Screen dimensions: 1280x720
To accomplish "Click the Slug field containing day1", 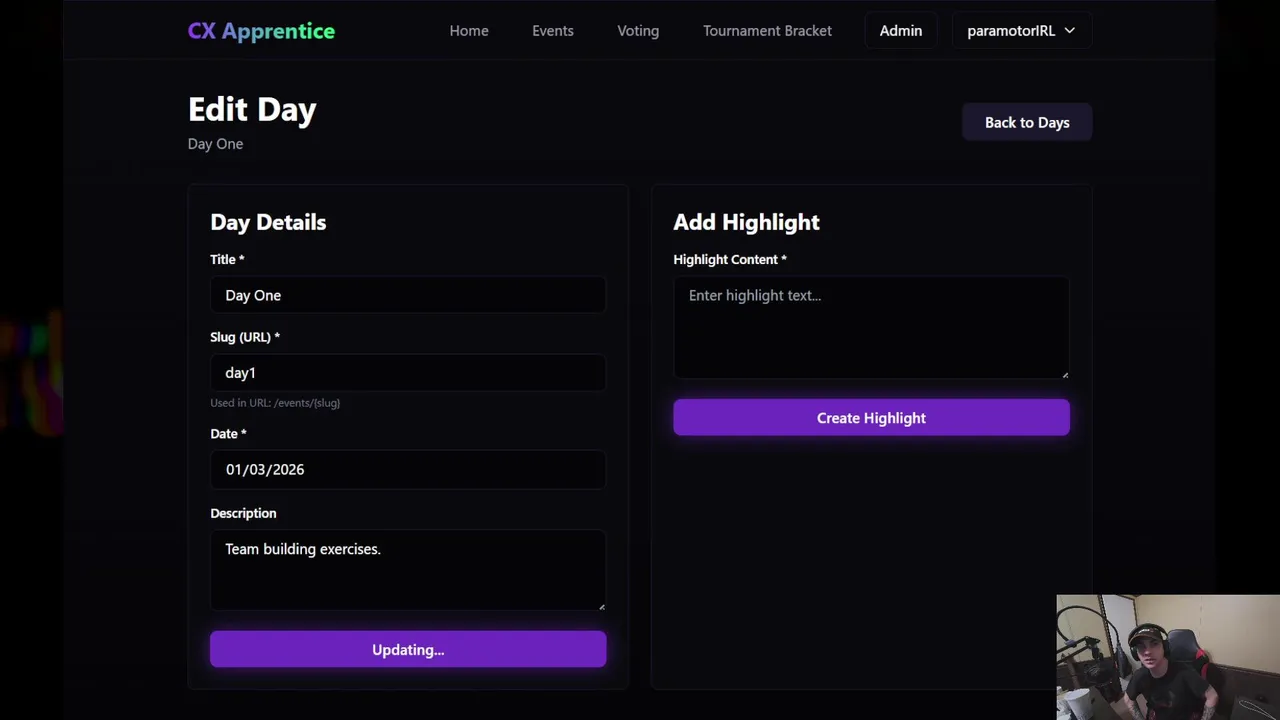I will click(x=408, y=373).
